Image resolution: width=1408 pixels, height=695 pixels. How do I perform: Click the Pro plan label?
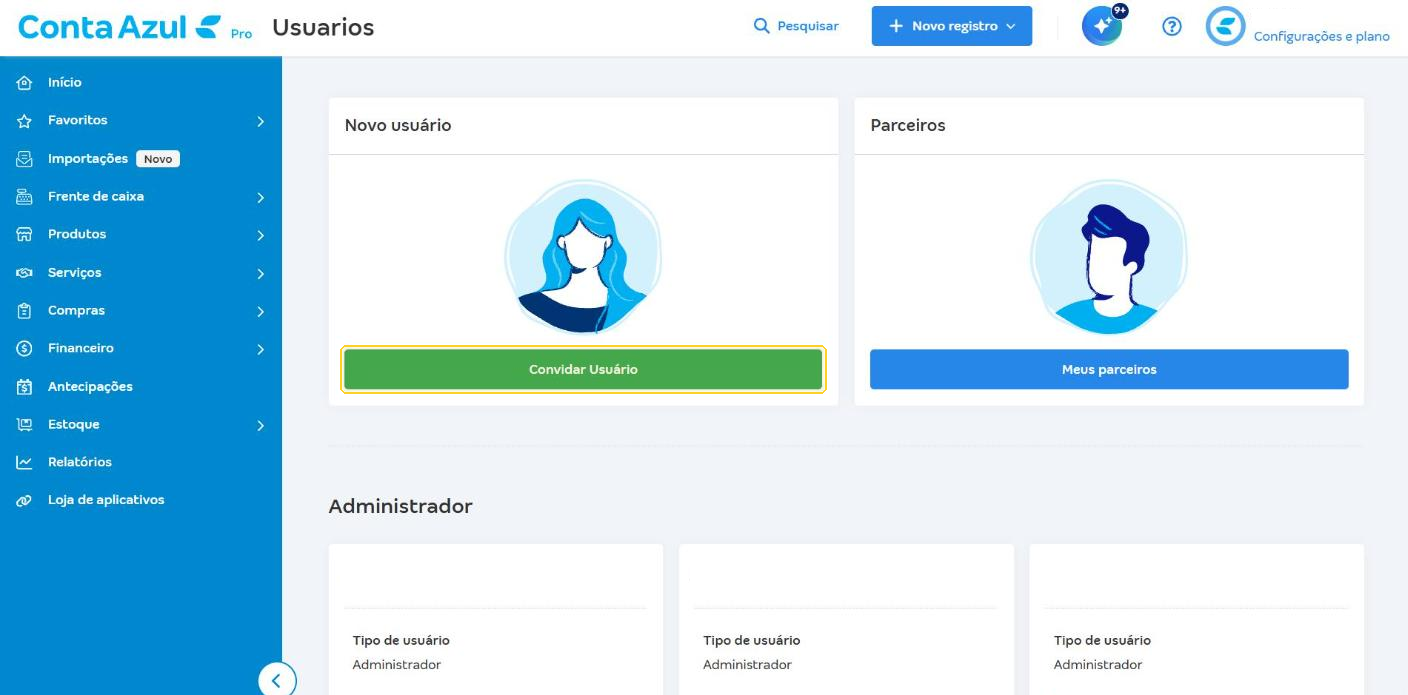[241, 34]
